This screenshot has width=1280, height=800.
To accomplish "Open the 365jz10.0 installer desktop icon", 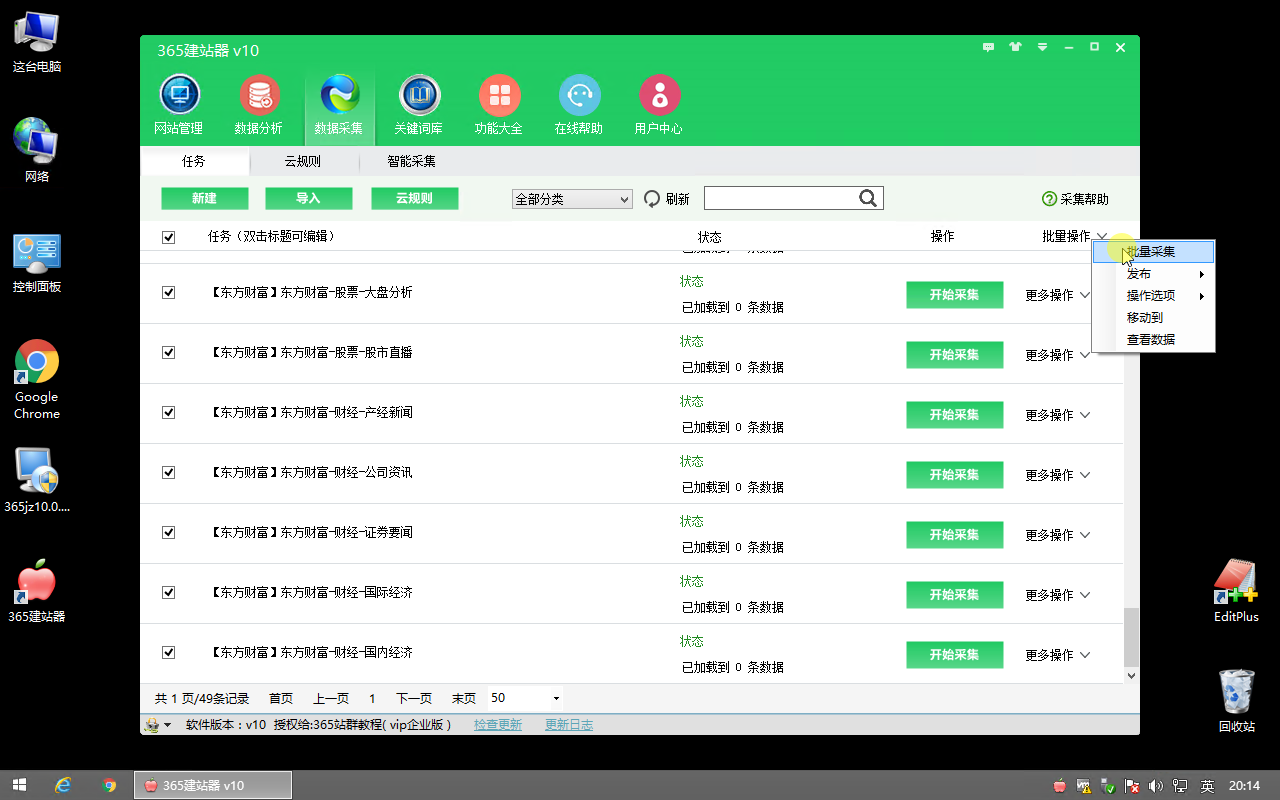I will click(37, 480).
